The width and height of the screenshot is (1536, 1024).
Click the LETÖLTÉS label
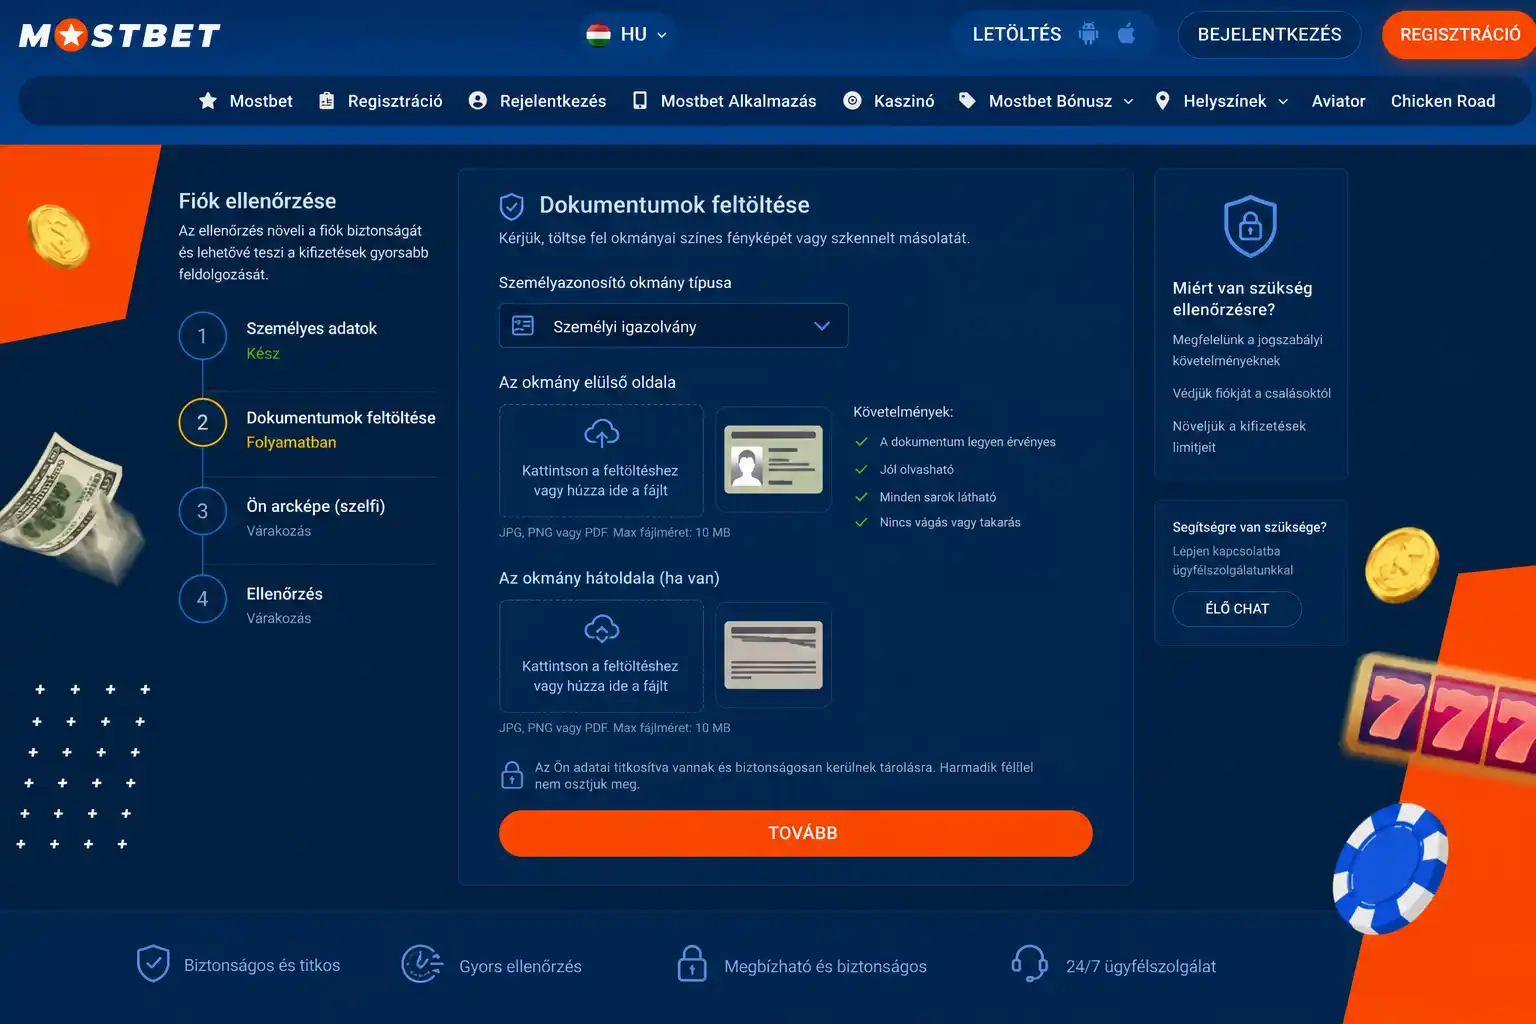pos(1016,34)
